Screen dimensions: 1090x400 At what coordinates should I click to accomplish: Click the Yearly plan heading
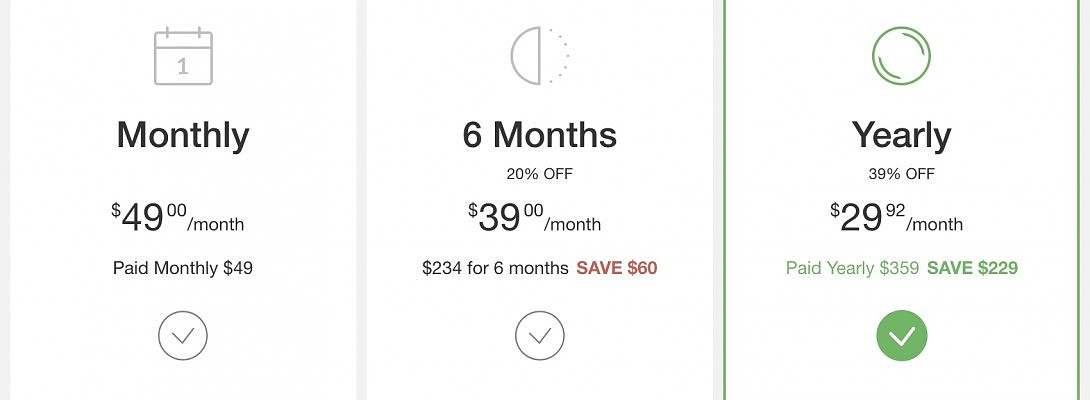902,134
